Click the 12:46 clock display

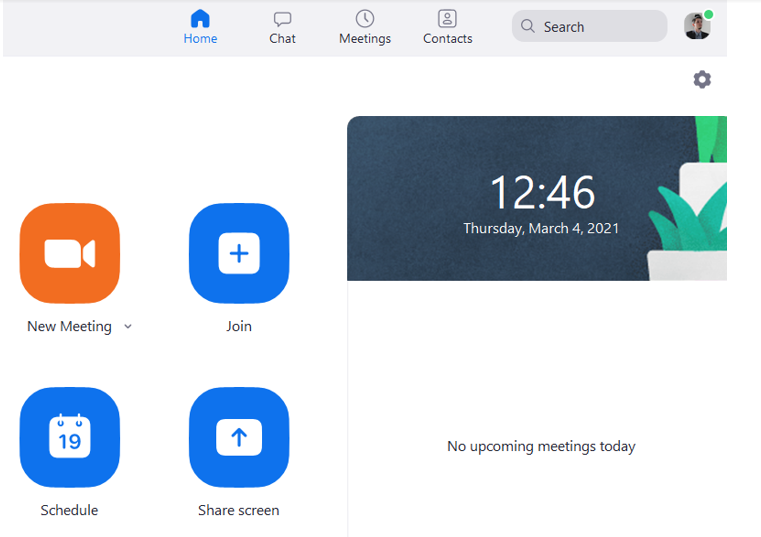(x=542, y=193)
